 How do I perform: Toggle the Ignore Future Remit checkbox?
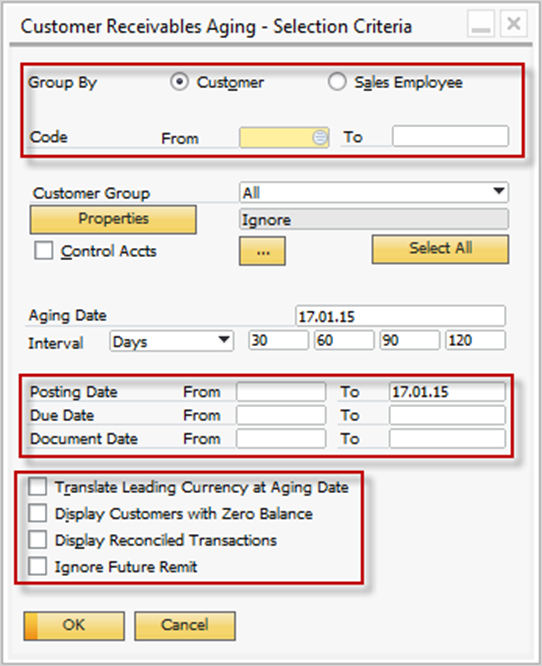(x=38, y=566)
